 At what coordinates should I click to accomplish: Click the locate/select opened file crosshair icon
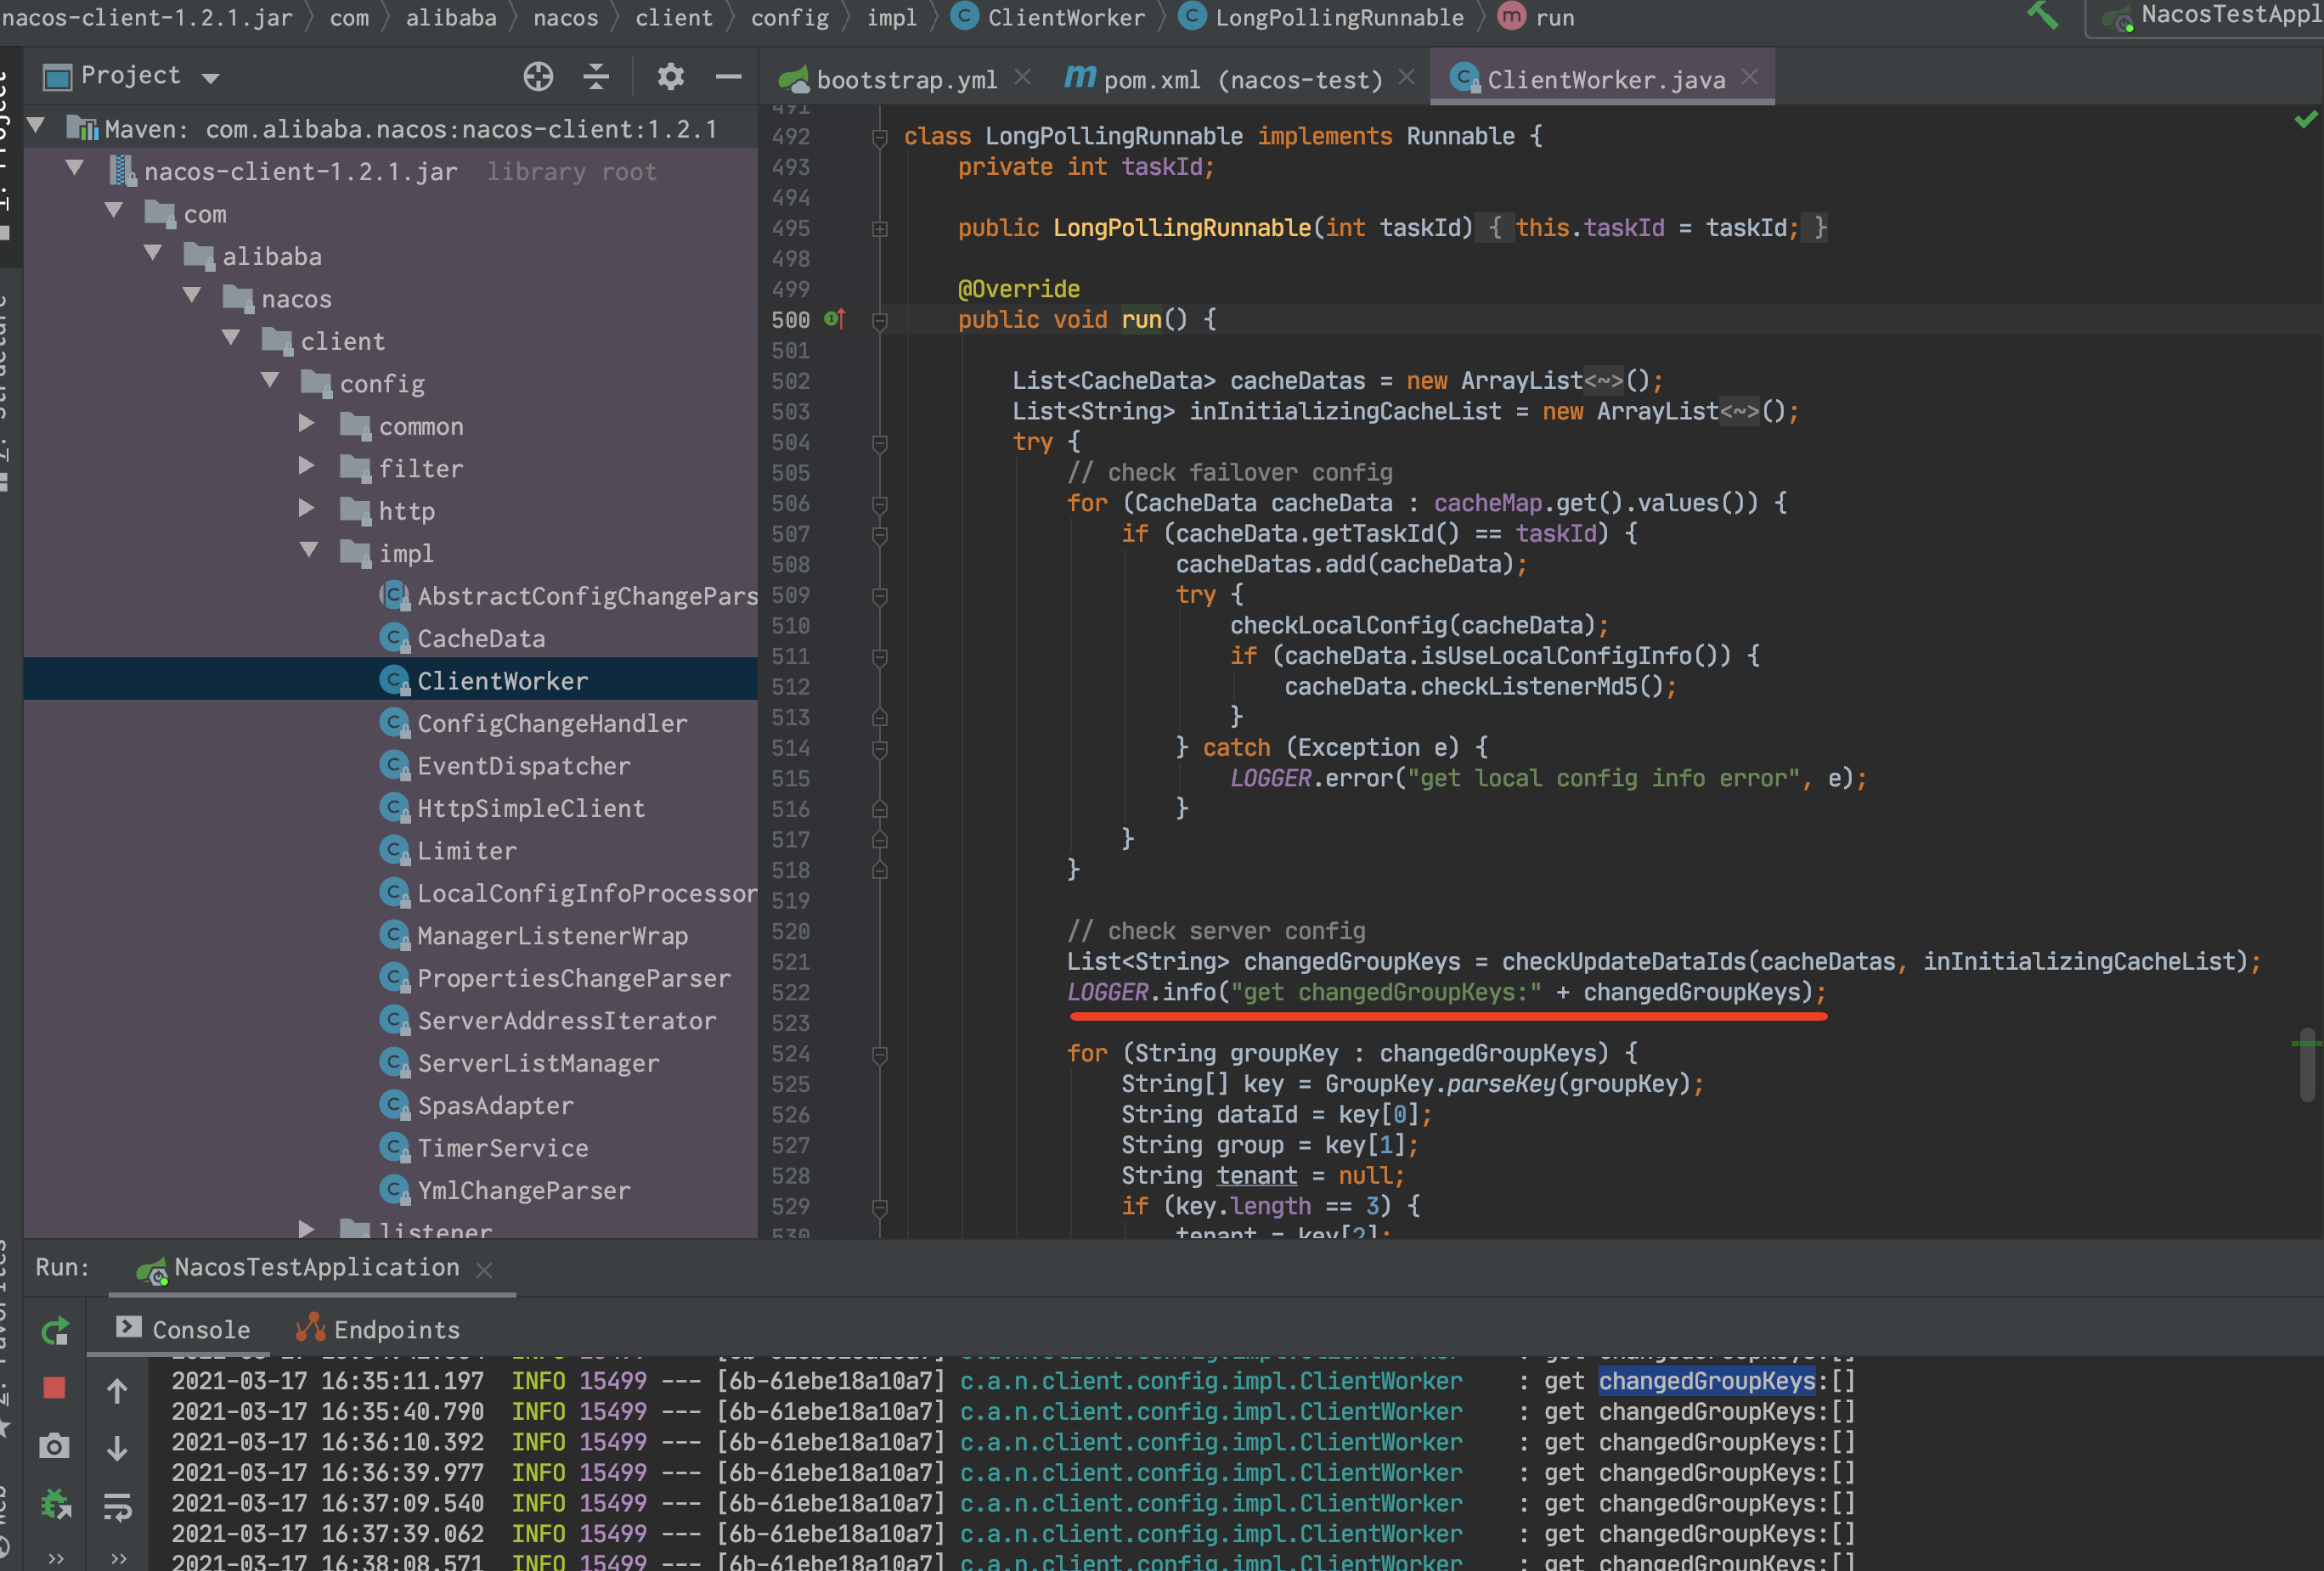(x=538, y=77)
